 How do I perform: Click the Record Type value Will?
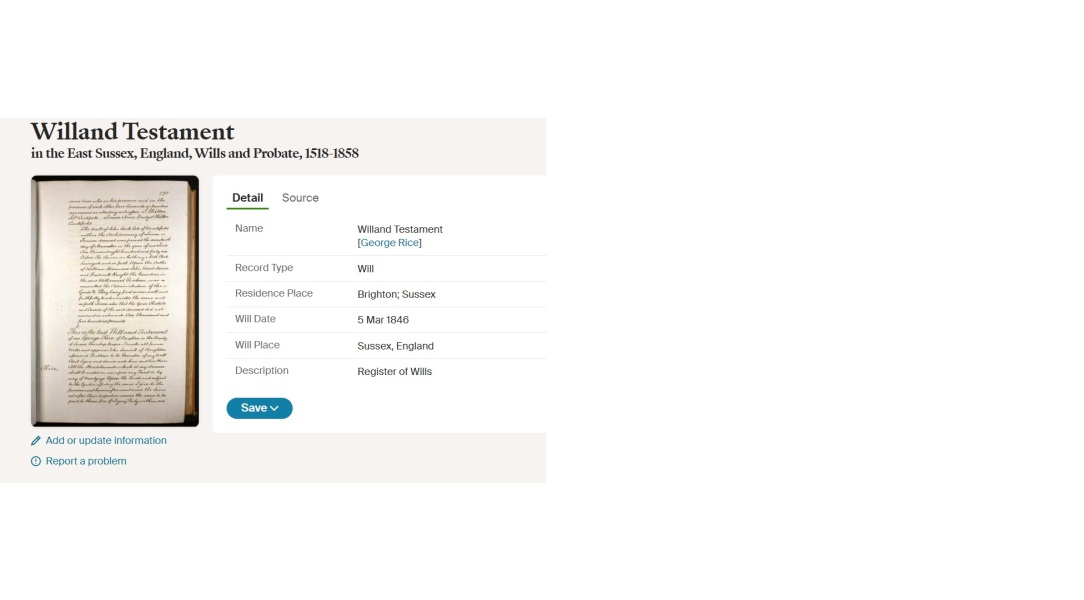tap(364, 268)
